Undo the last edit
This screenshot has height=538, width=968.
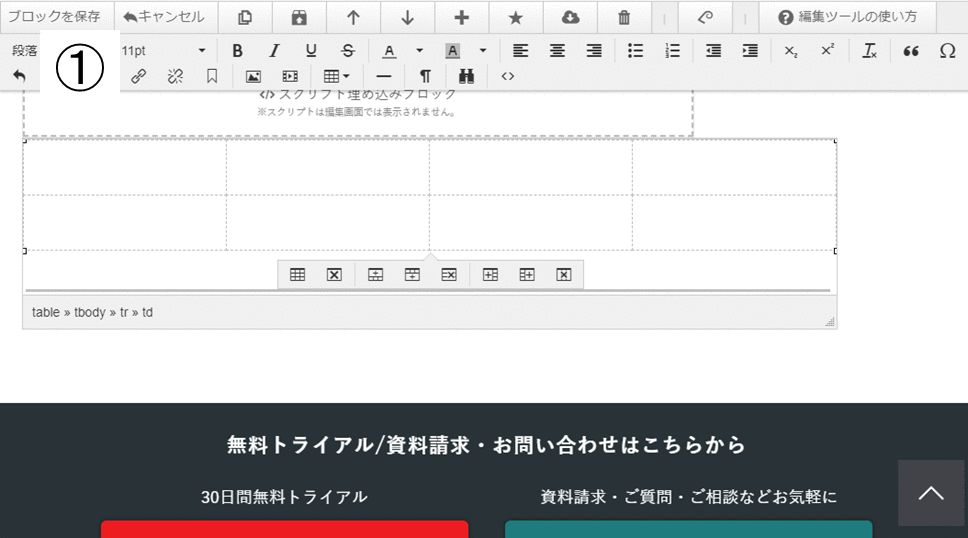coord(20,76)
